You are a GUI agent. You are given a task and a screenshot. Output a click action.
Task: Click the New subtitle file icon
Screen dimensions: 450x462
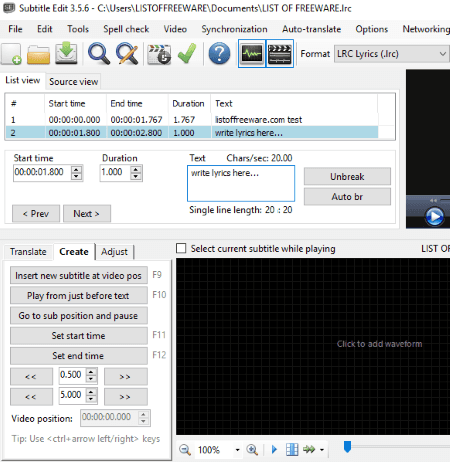pos(11,54)
